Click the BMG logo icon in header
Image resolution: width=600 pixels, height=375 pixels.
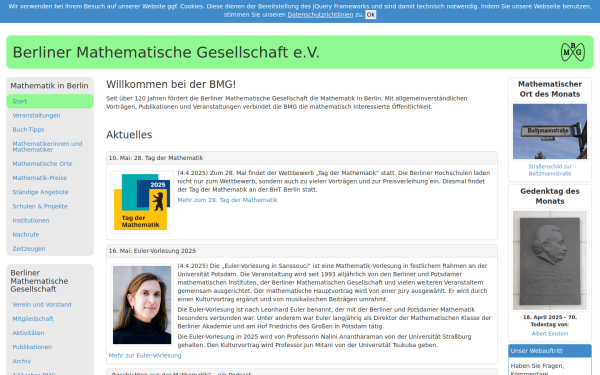573,52
